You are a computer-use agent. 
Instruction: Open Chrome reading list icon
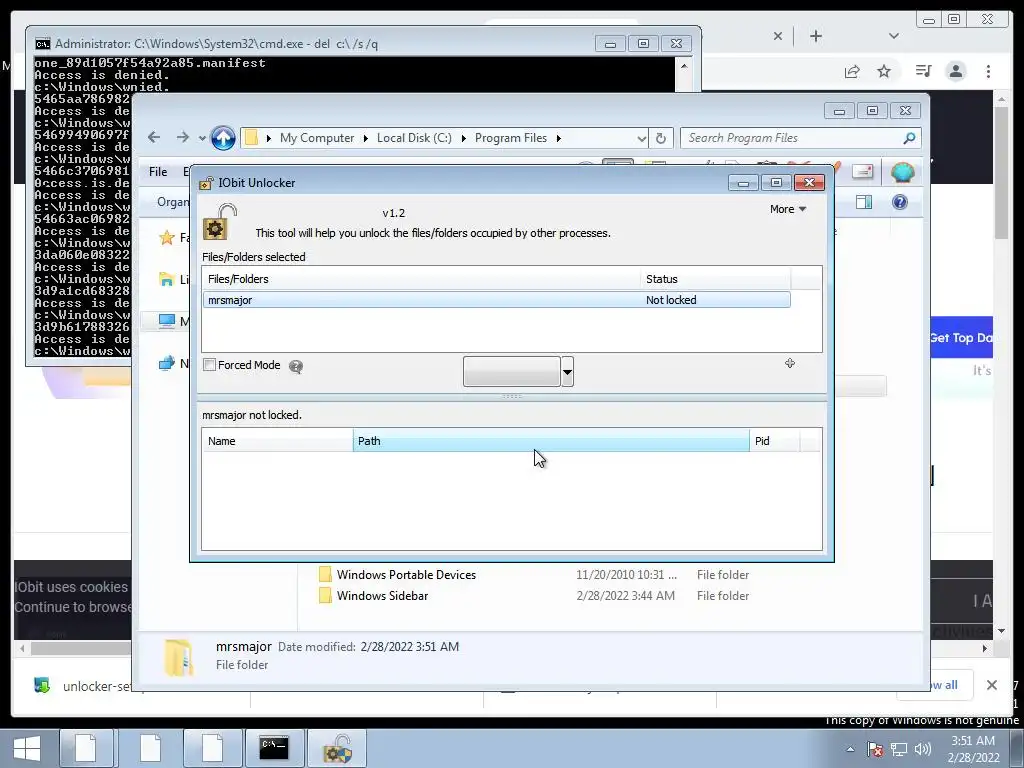pos(923,71)
